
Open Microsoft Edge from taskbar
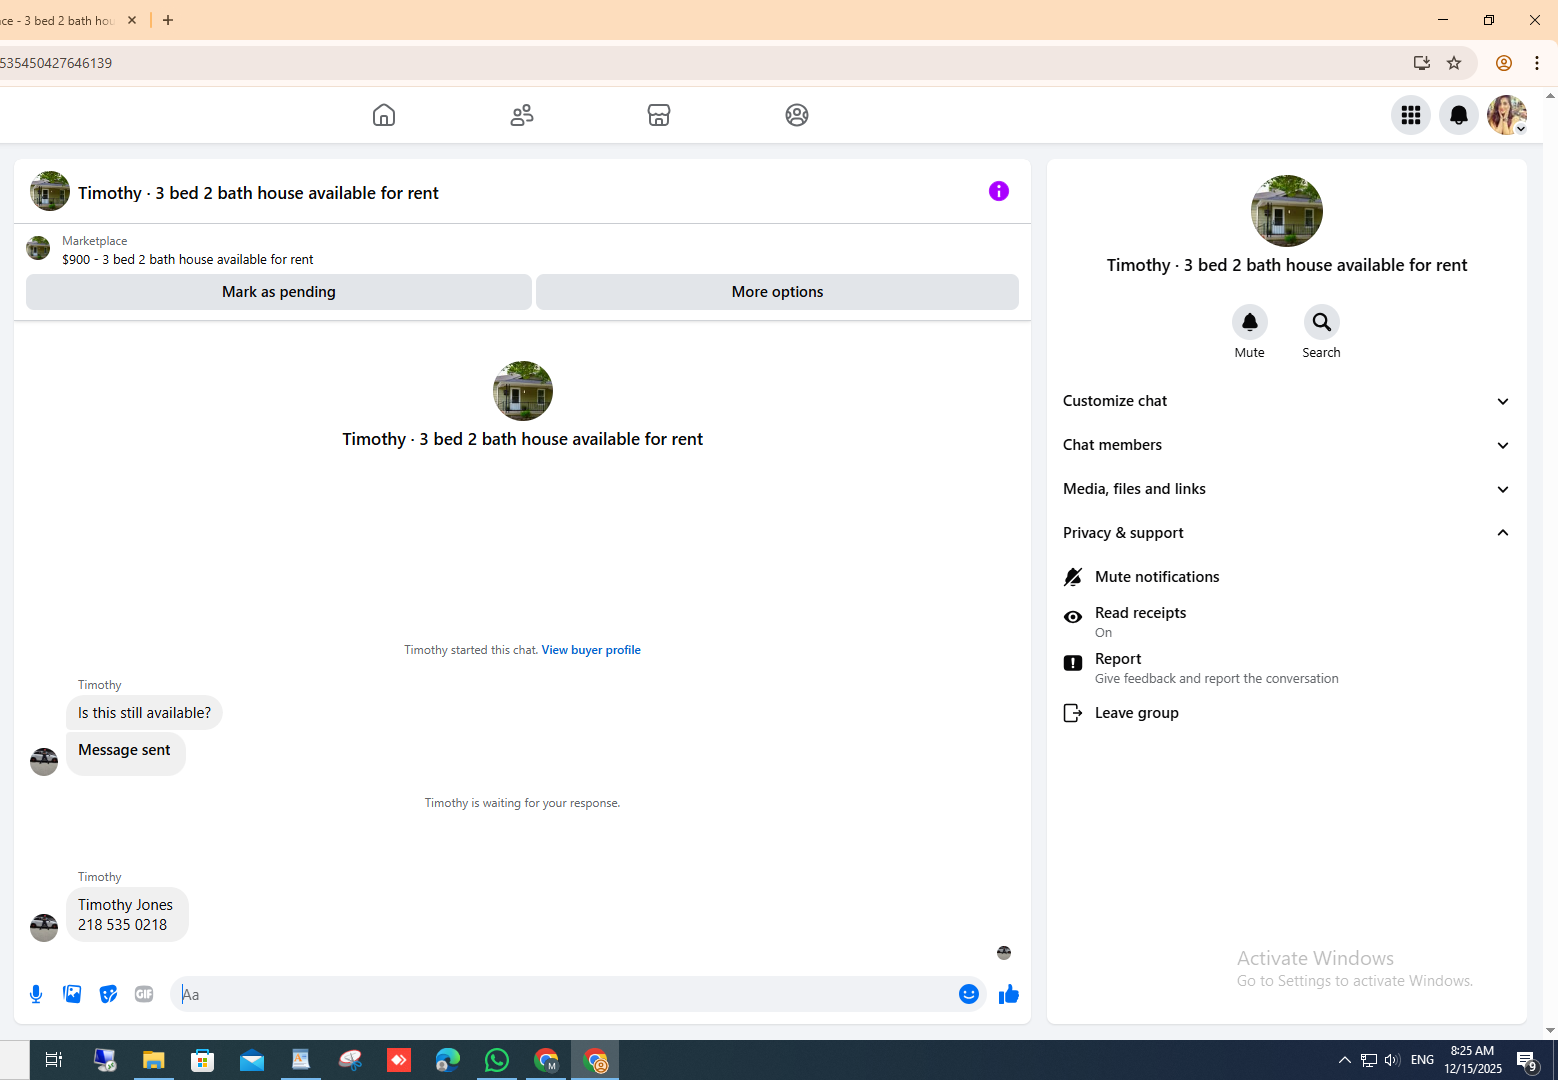[448, 1060]
